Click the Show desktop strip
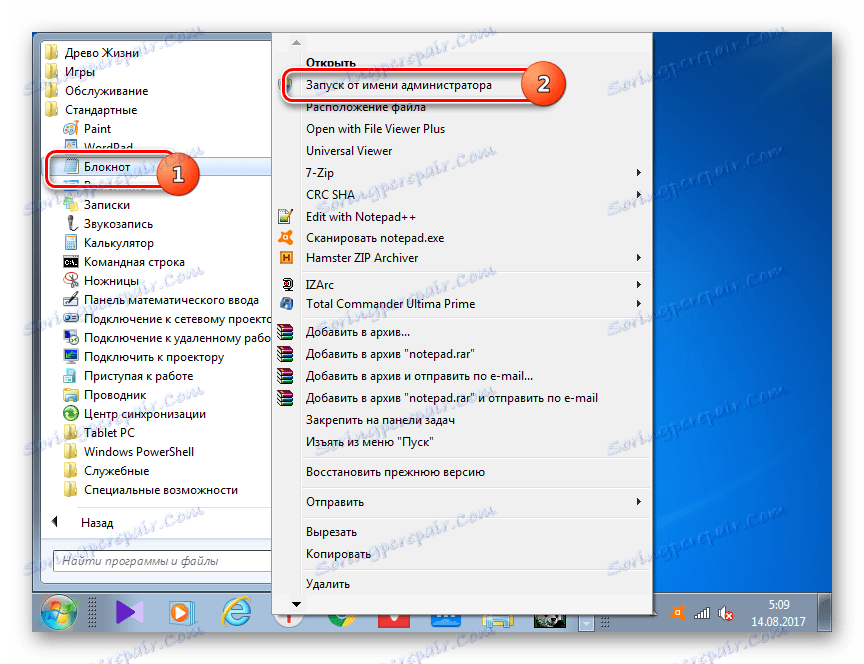Screen dimensions: 864x664 click(824, 613)
